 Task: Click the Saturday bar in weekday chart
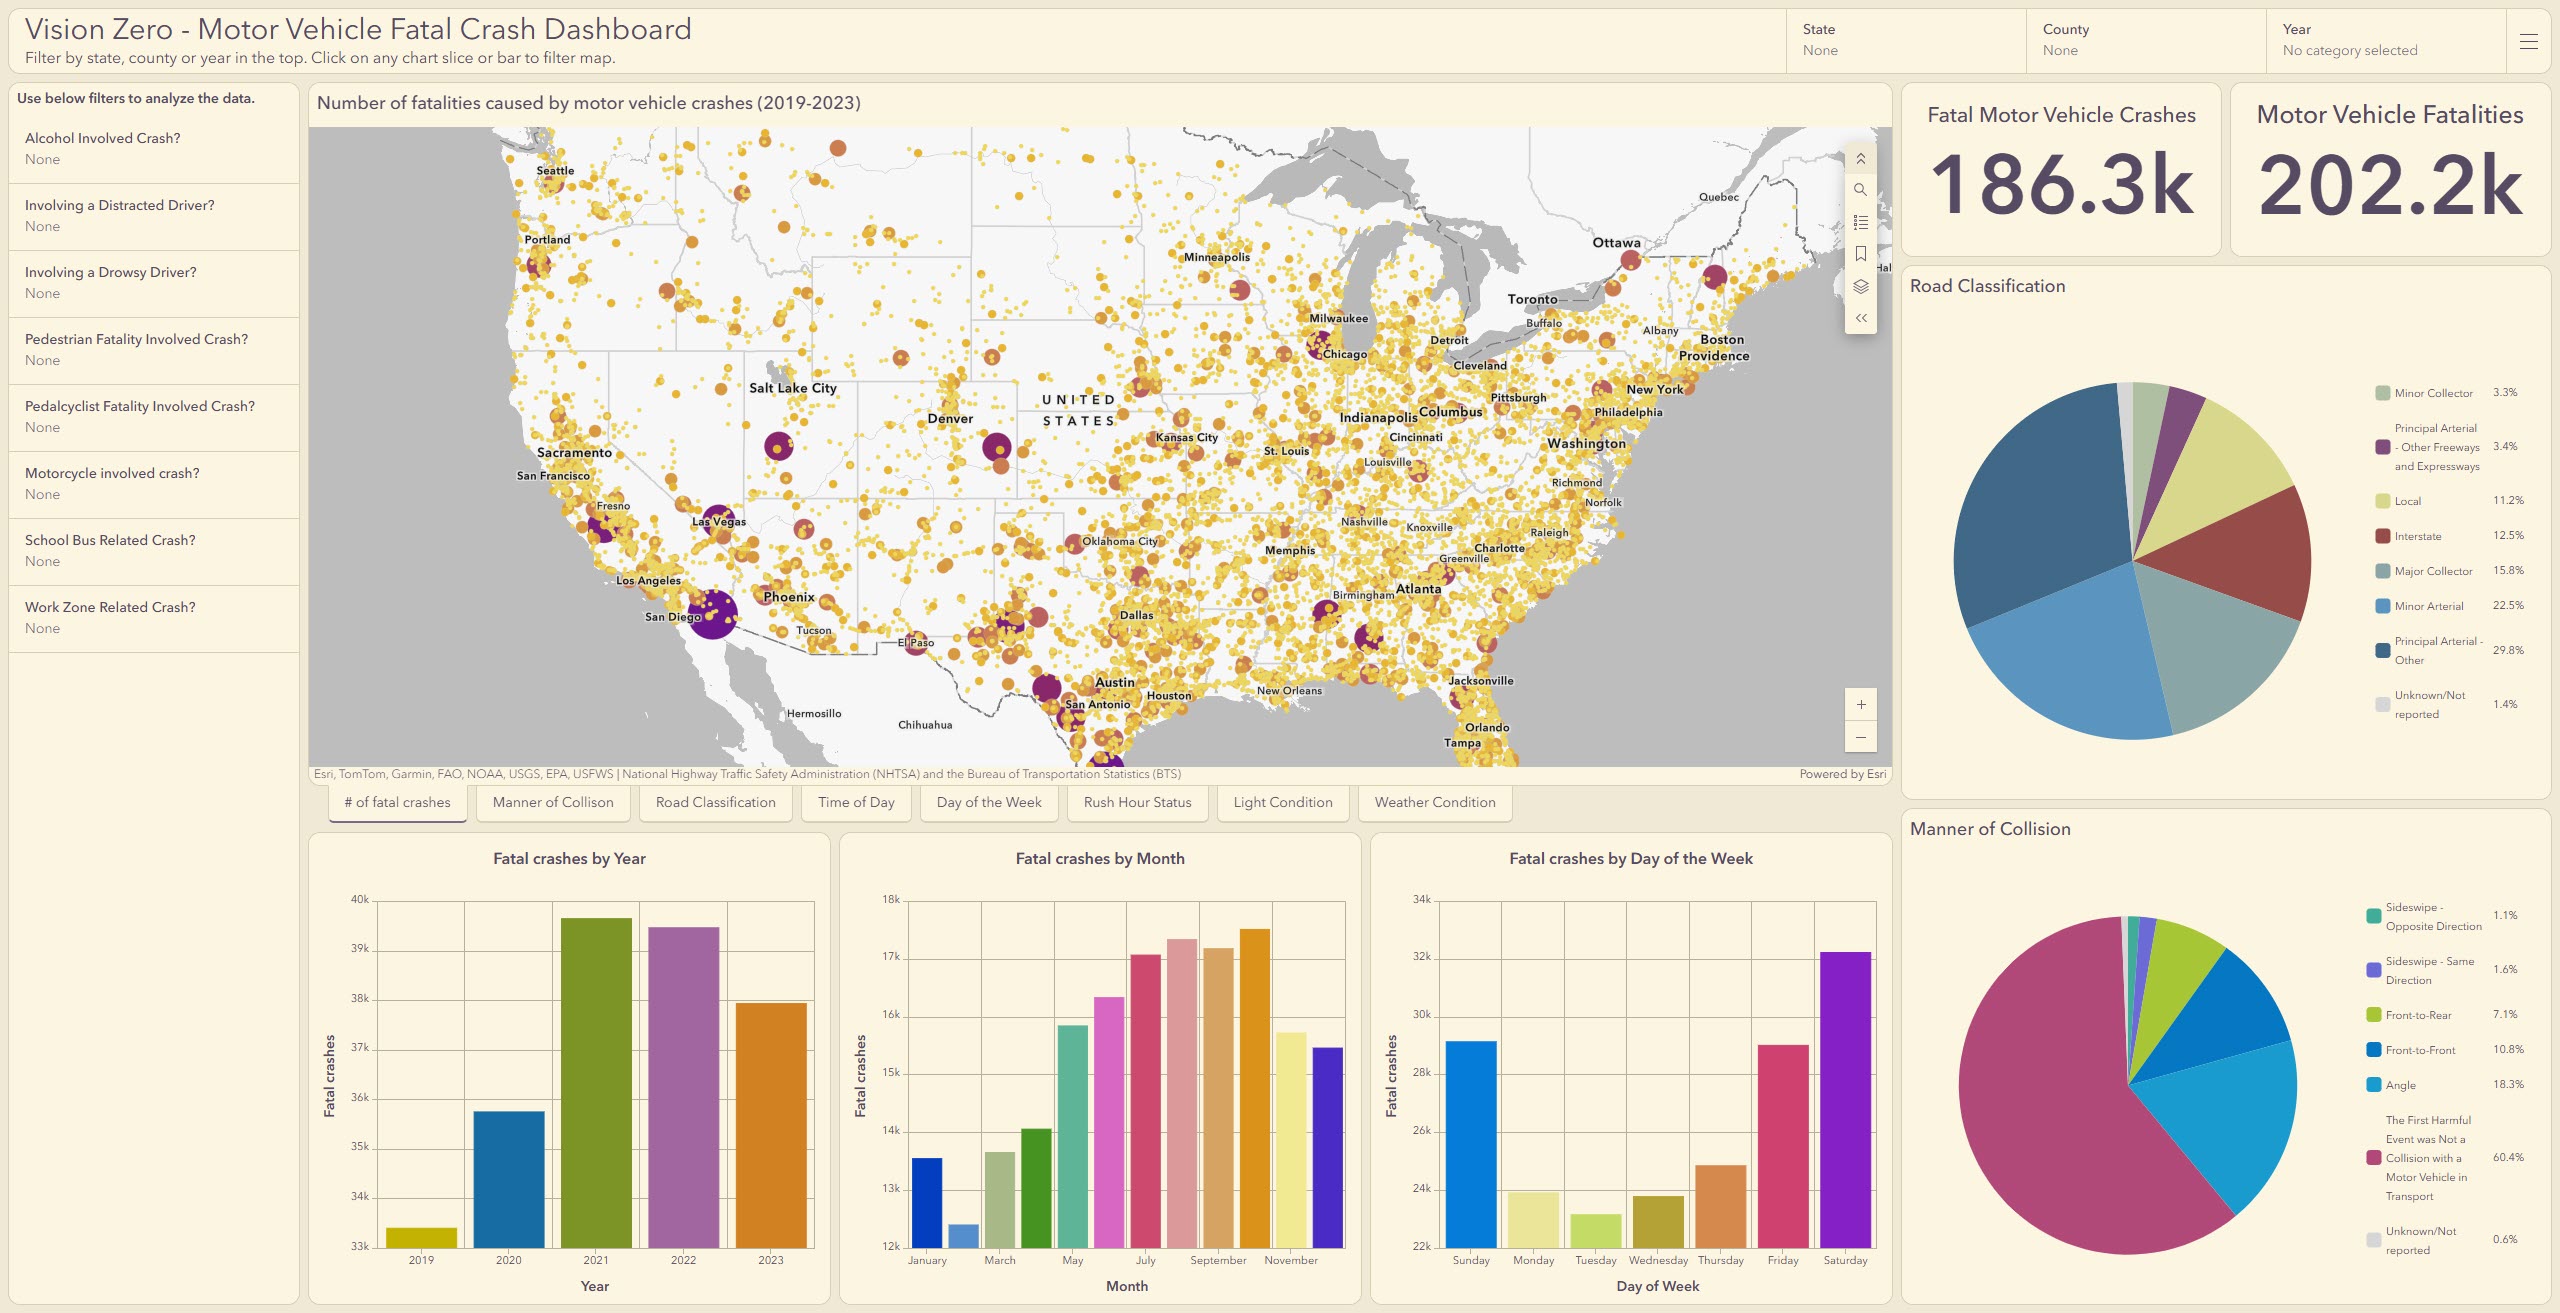[x=1845, y=1099]
